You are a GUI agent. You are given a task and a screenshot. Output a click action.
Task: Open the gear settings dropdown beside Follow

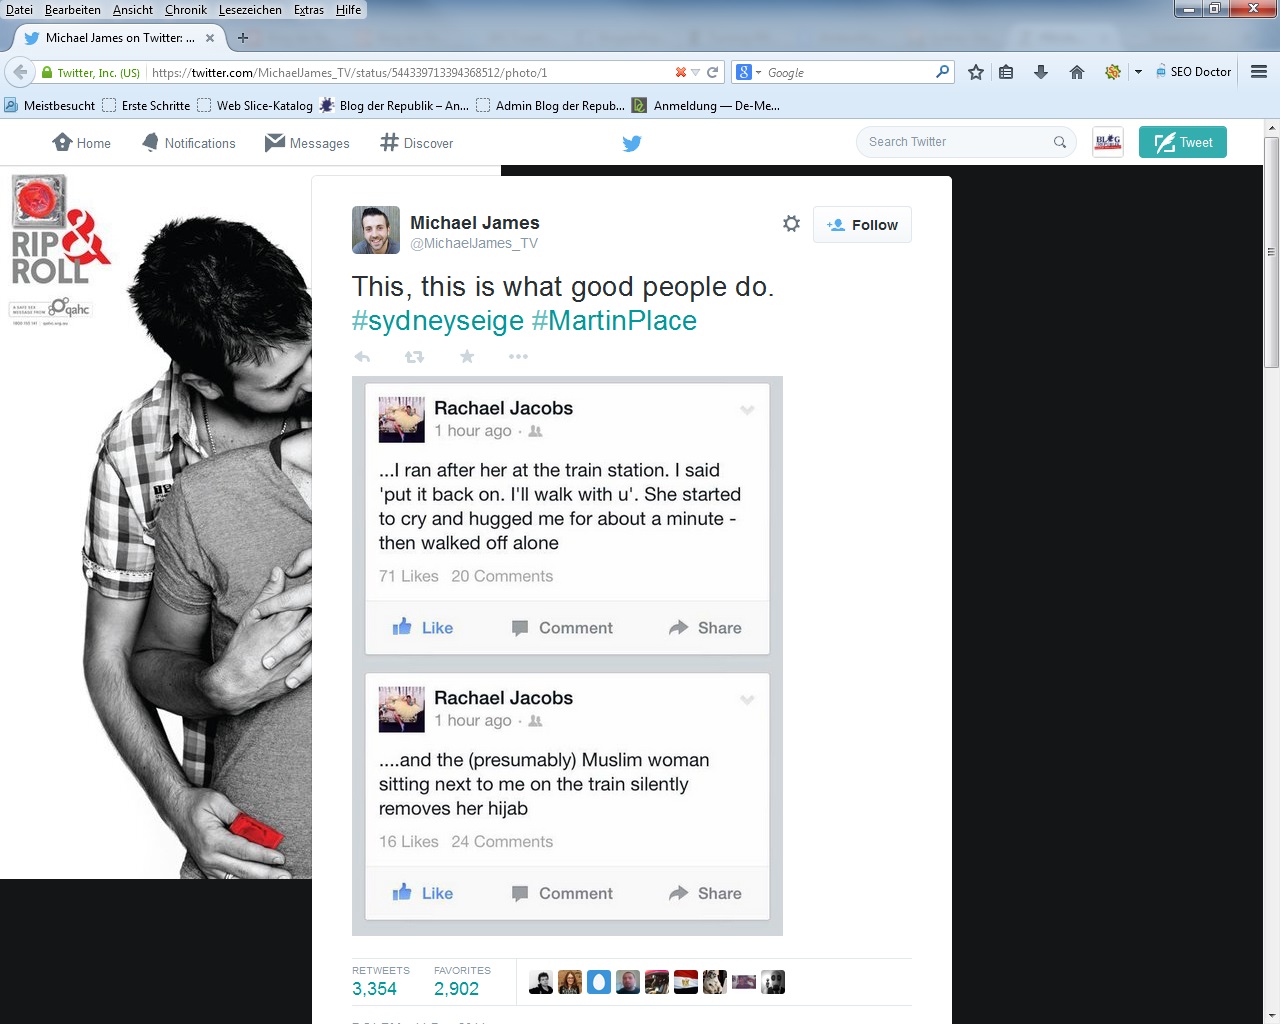pyautogui.click(x=791, y=224)
